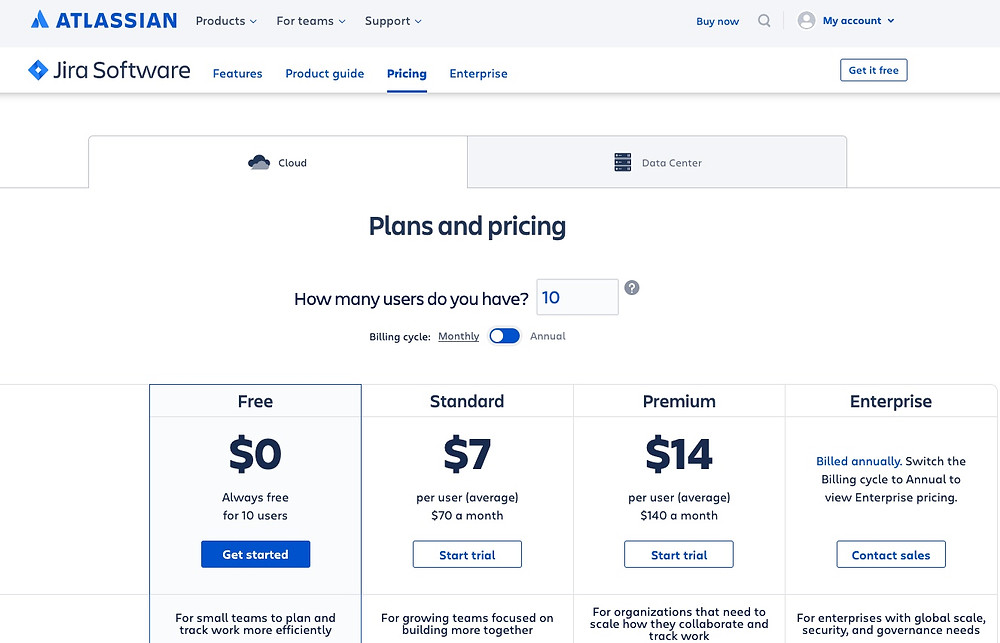Toggle the billing cycle switch

tap(504, 336)
